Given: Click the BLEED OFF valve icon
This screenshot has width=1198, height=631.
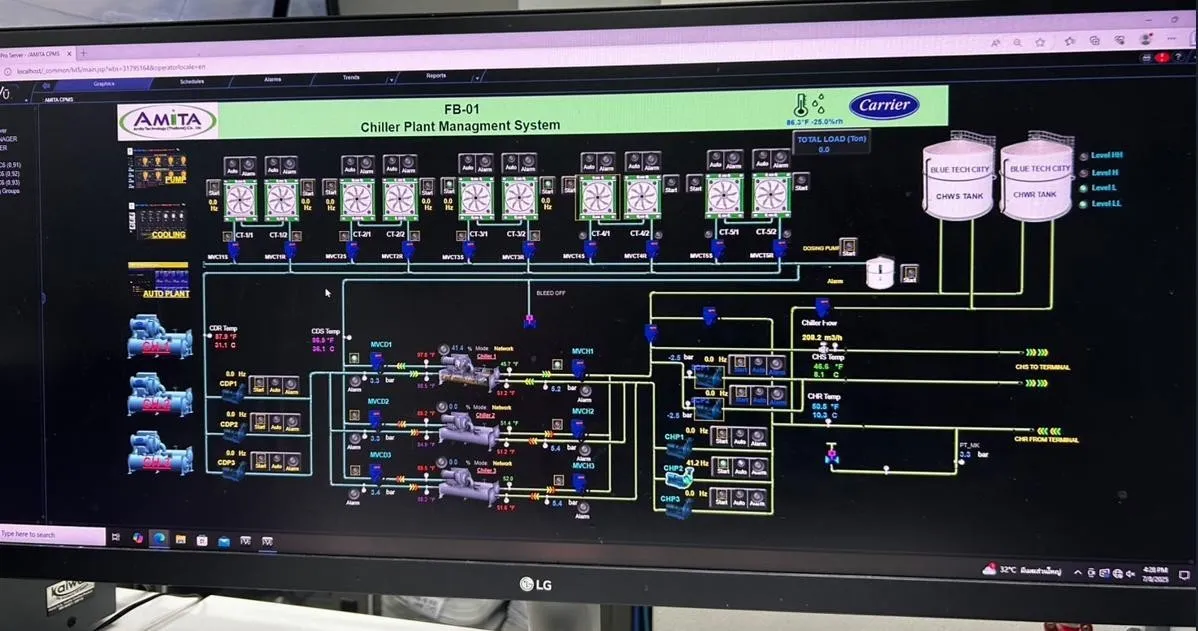Looking at the screenshot, I should click(529, 320).
